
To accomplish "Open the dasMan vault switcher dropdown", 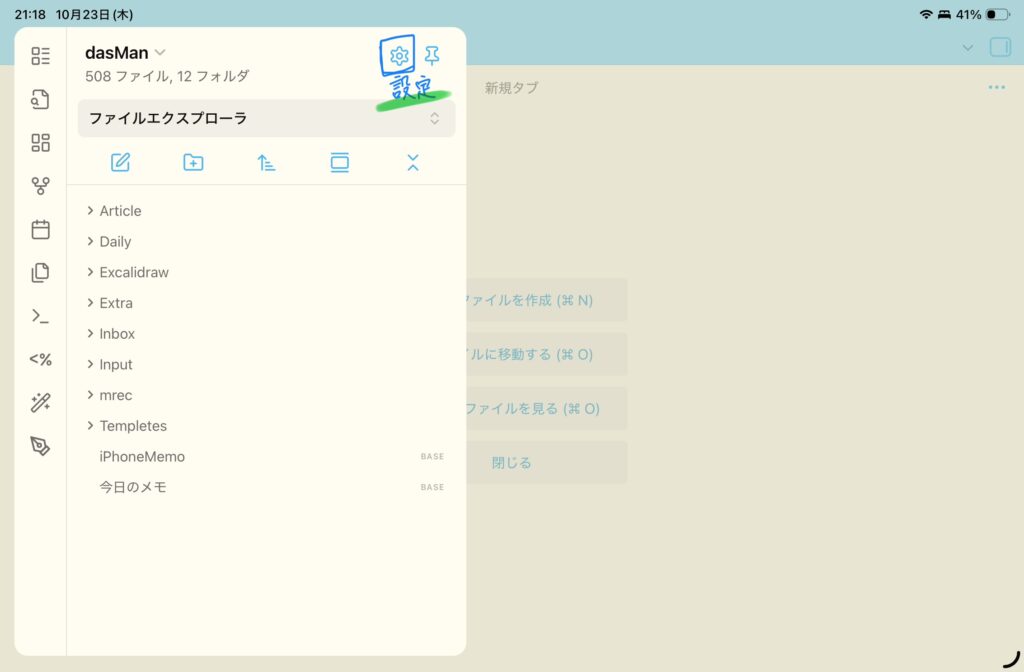I will click(x=126, y=53).
